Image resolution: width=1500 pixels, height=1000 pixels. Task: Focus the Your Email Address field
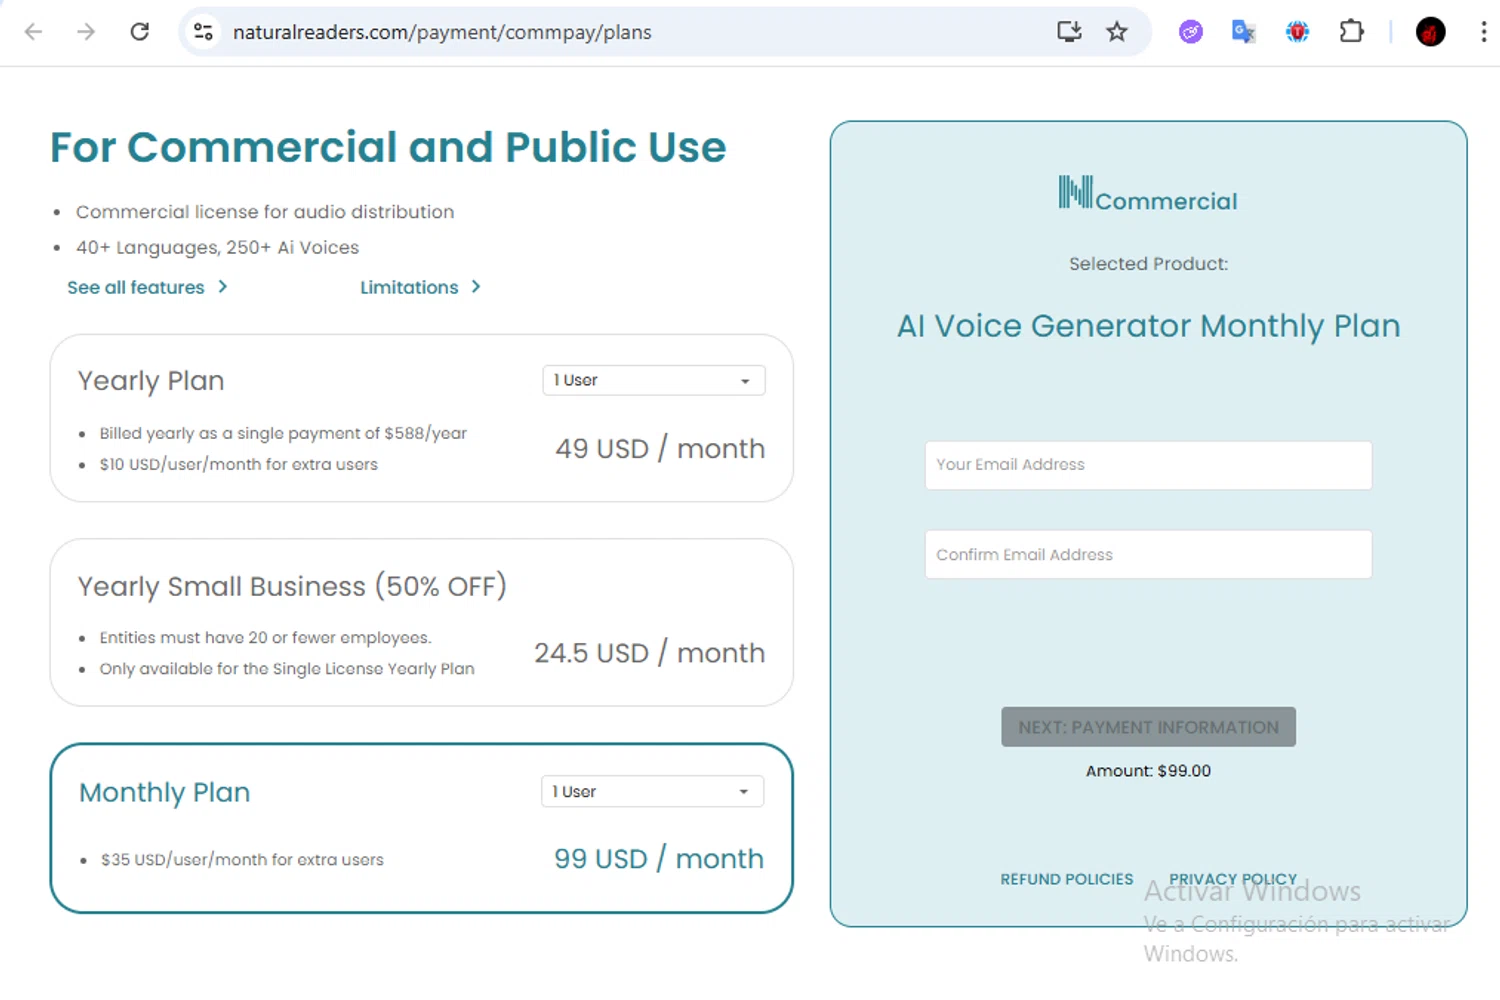click(x=1148, y=465)
